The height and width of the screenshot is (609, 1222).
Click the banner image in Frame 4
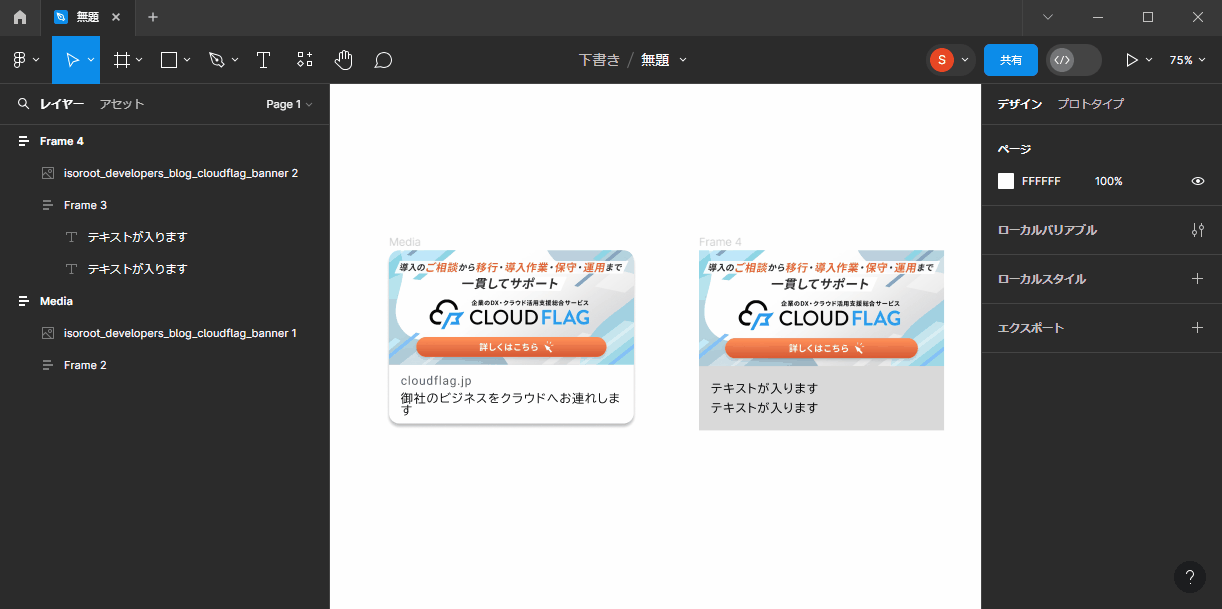tap(821, 307)
